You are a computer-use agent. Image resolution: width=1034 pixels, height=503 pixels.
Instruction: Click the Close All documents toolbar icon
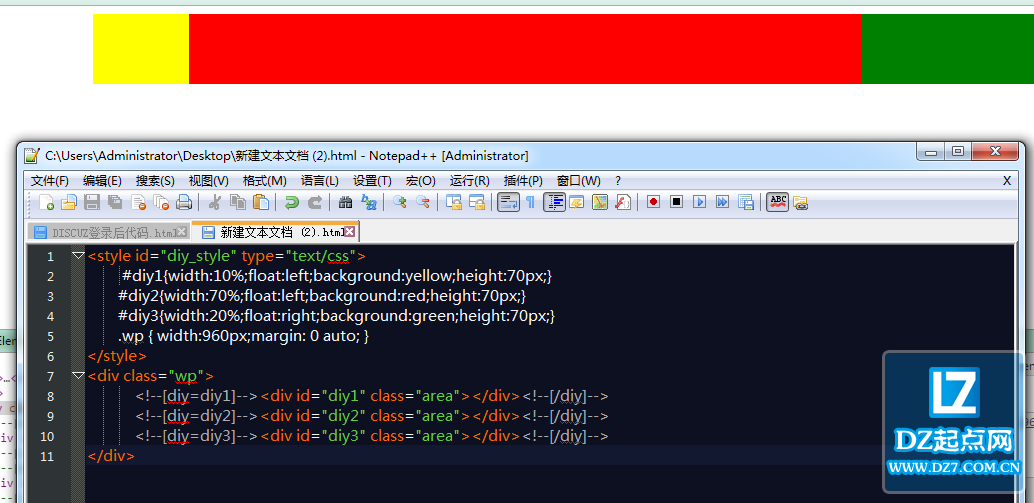[161, 202]
